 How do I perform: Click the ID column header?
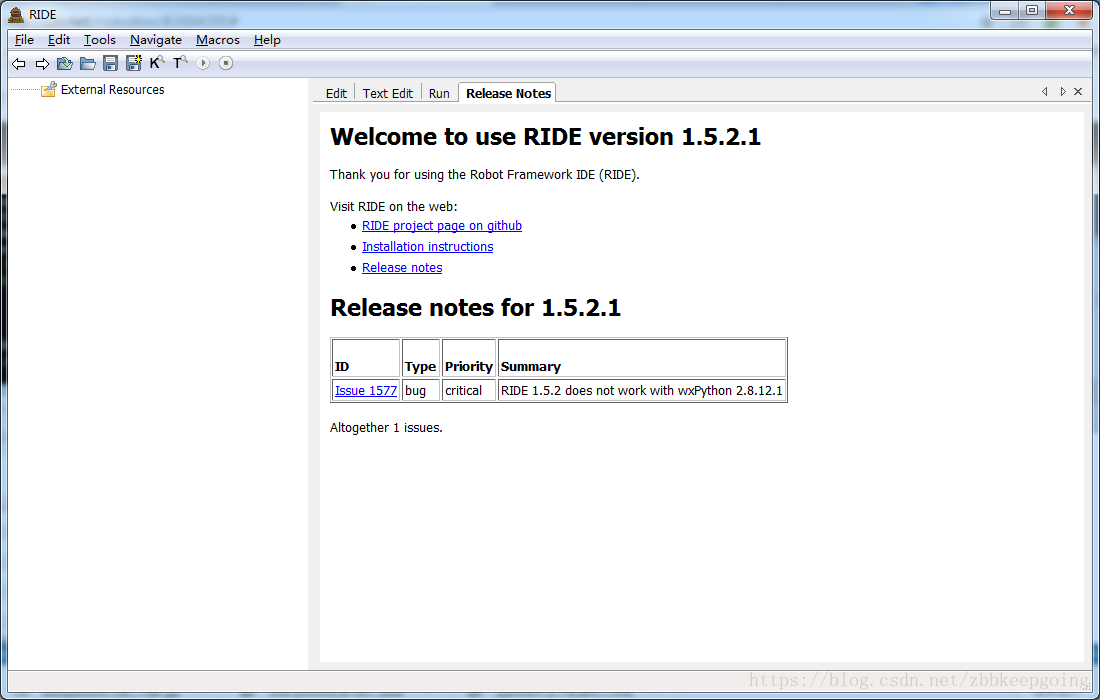pyautogui.click(x=366, y=359)
